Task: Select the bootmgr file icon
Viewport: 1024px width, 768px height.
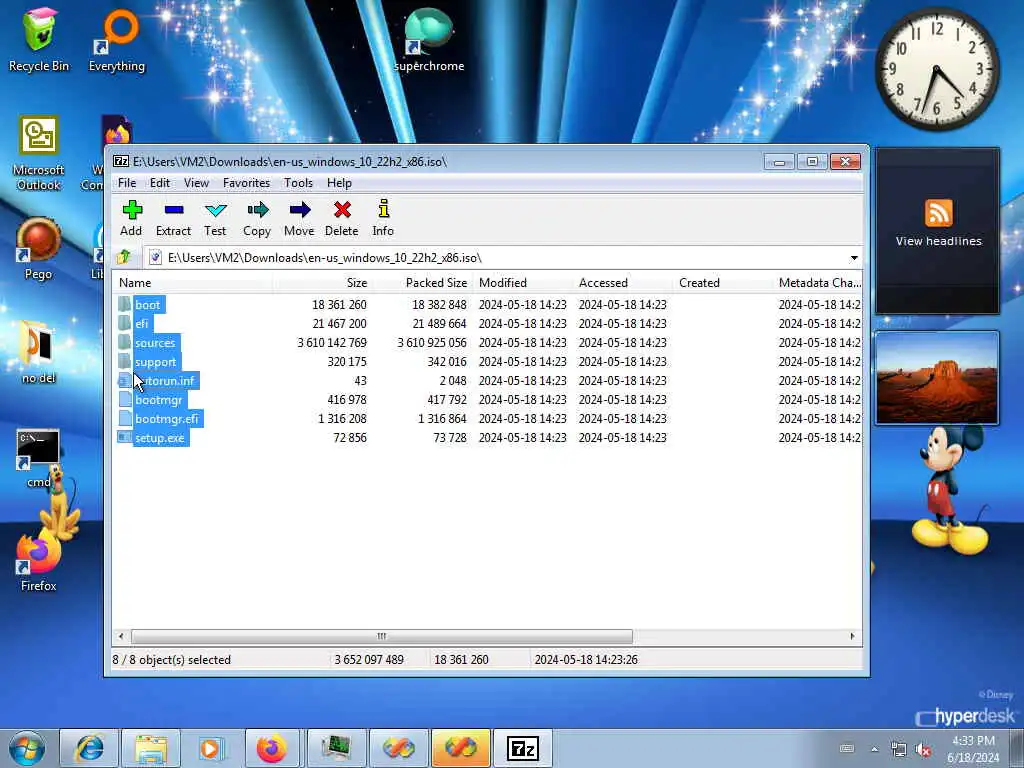Action: (125, 400)
